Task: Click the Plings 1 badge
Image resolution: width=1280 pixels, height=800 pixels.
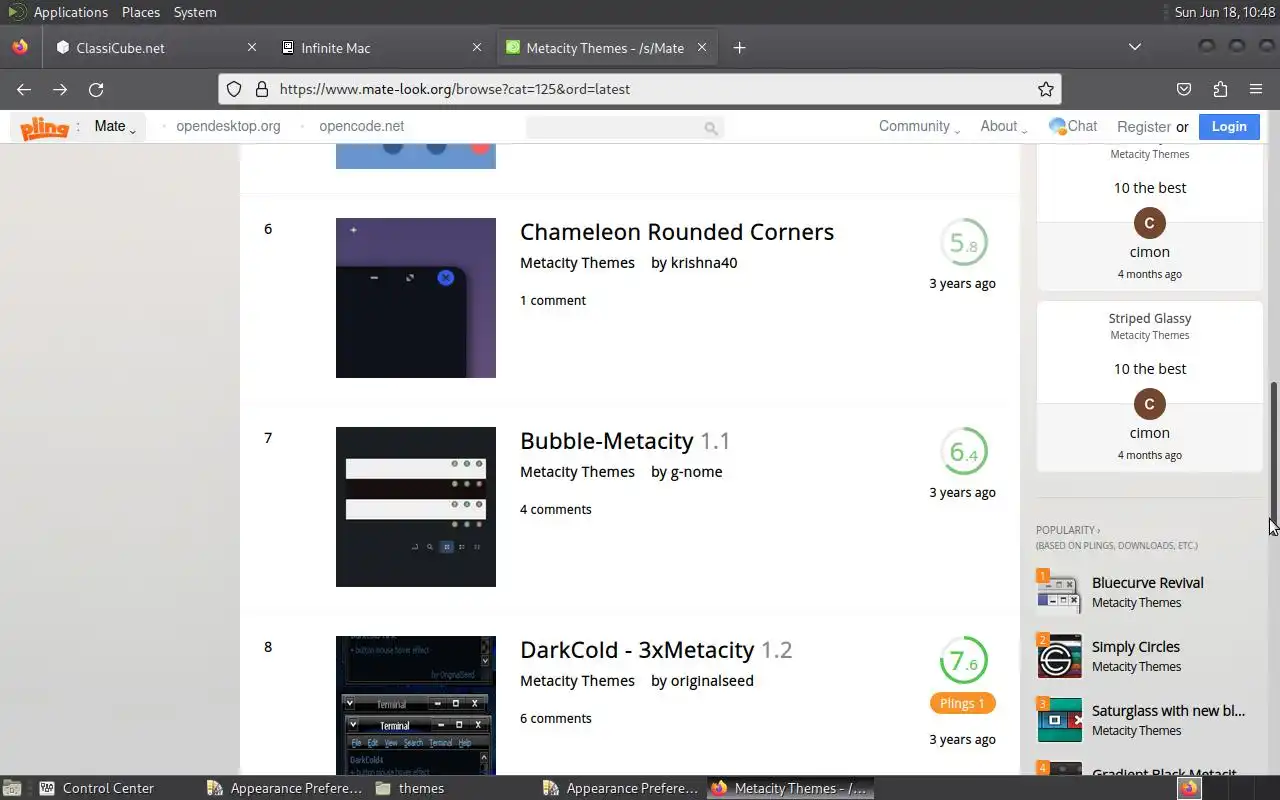Action: click(x=963, y=703)
